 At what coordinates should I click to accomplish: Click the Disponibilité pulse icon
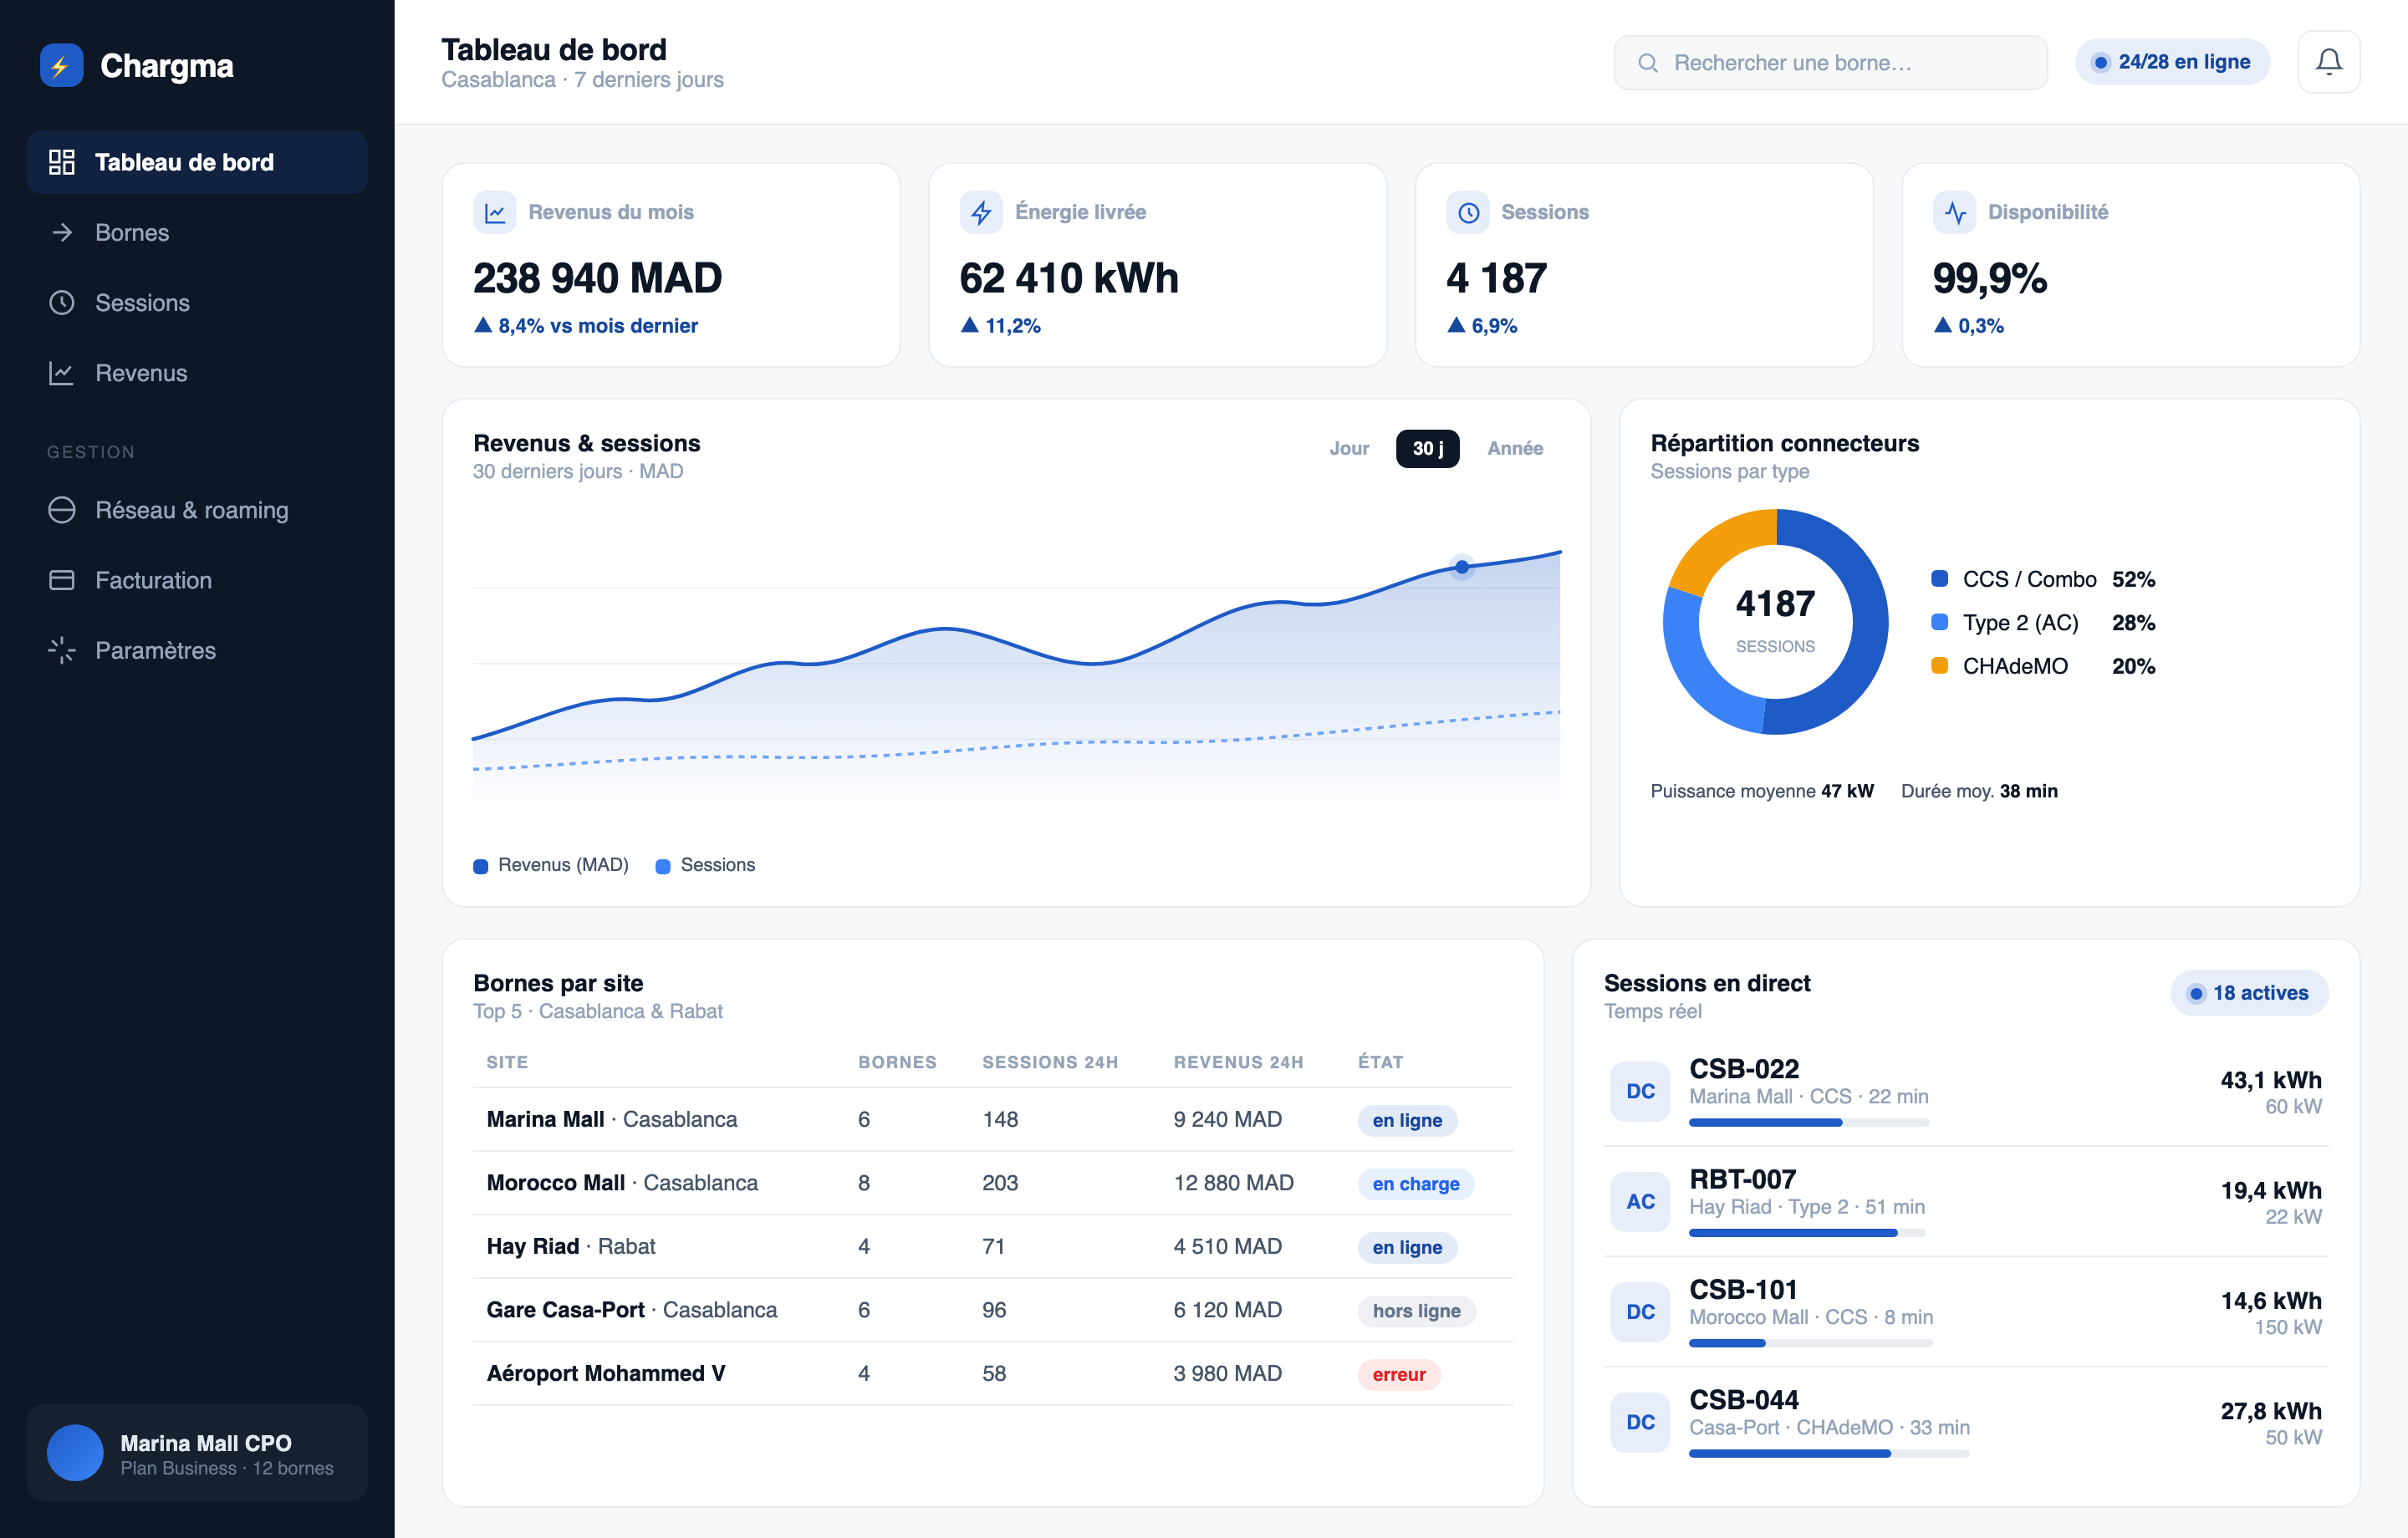pyautogui.click(x=1955, y=212)
